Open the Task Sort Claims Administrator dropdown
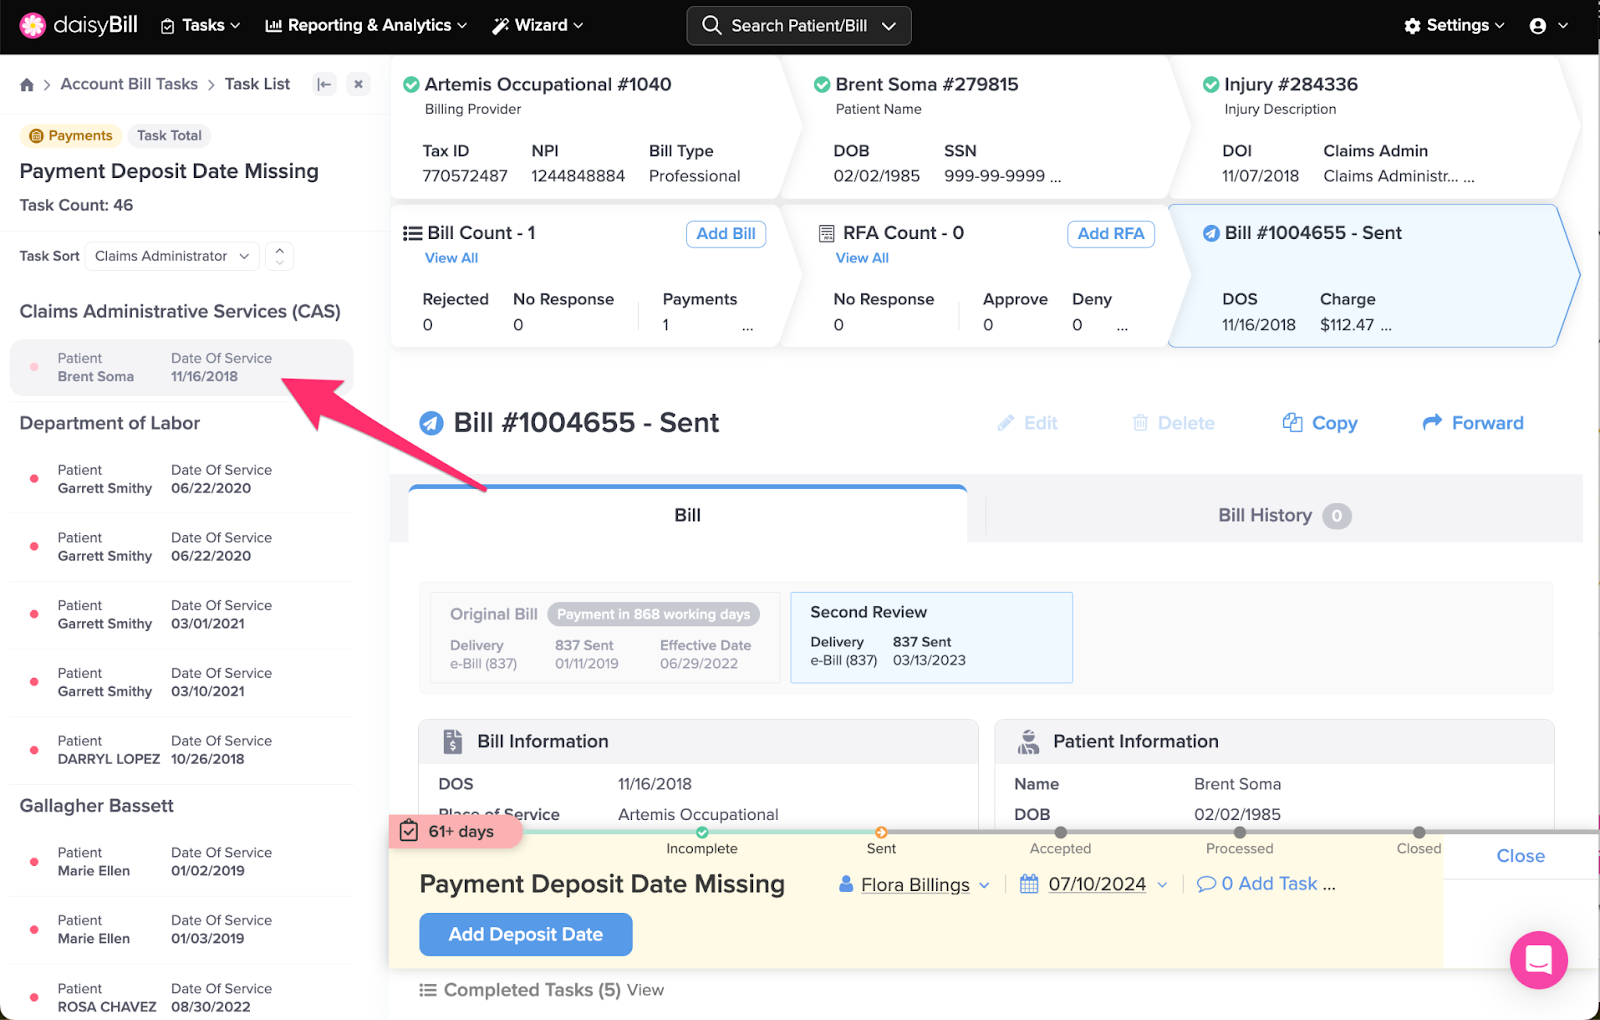The width and height of the screenshot is (1600, 1020). click(x=172, y=256)
